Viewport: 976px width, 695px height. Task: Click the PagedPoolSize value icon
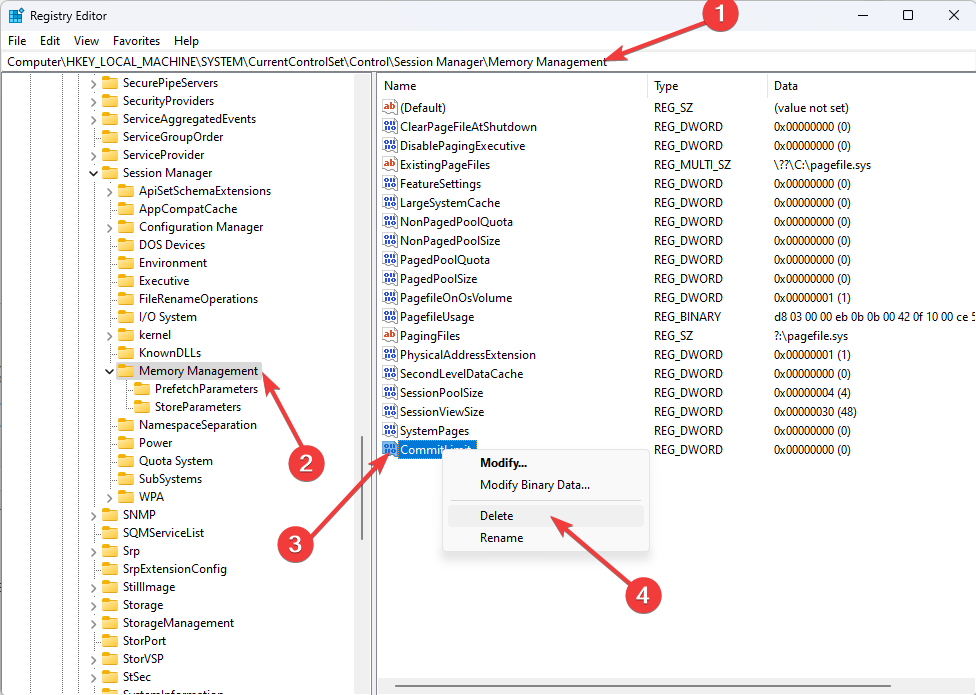tap(390, 278)
